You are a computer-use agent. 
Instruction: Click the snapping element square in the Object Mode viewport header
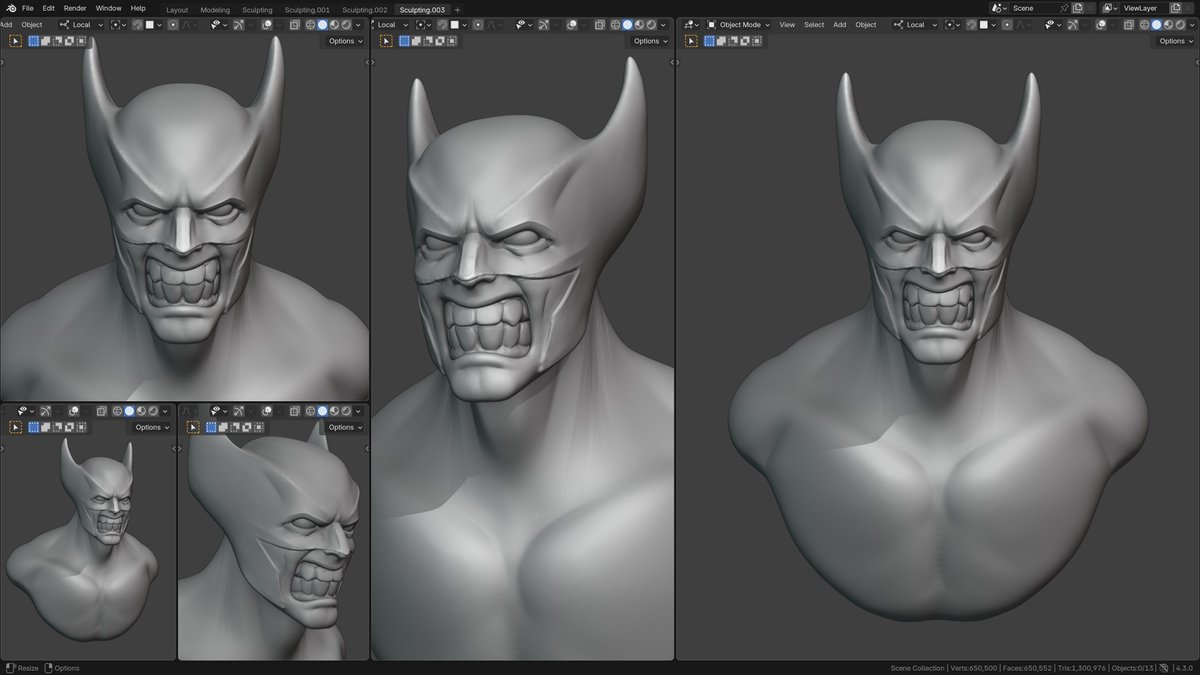(983, 25)
